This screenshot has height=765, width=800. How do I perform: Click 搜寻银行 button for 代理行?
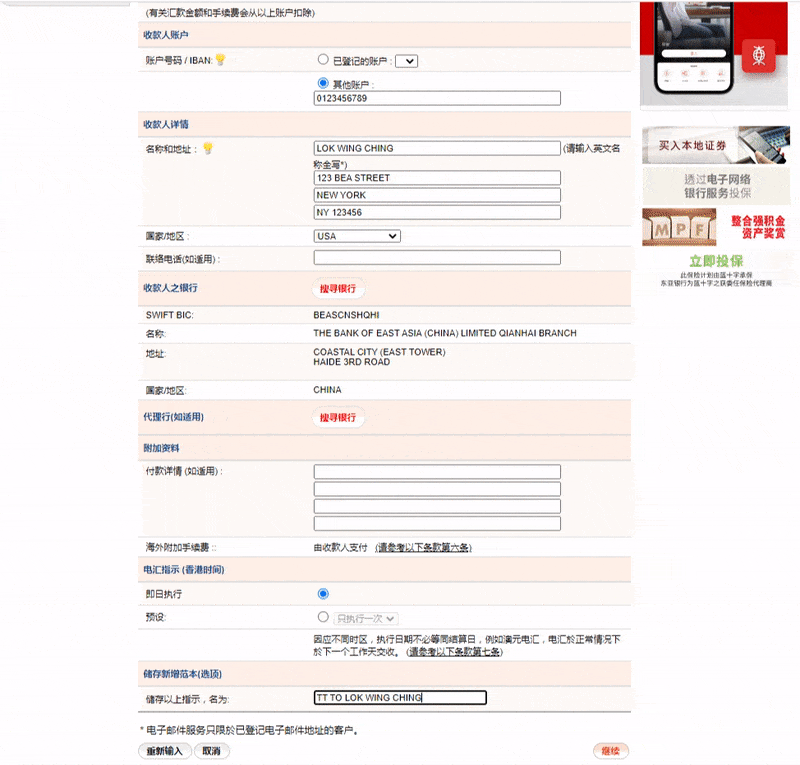pyautogui.click(x=338, y=417)
